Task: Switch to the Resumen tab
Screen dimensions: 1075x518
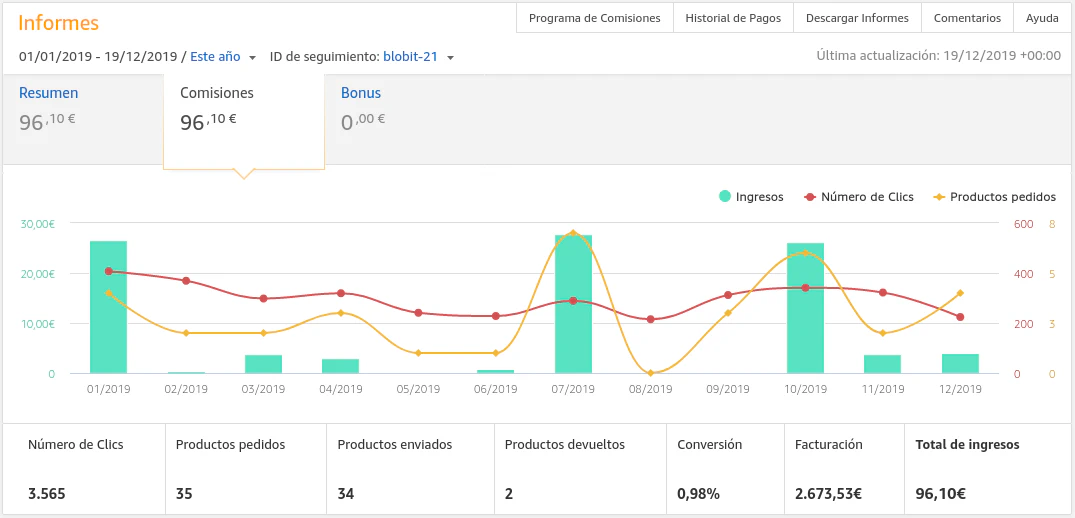Action: click(x=48, y=93)
